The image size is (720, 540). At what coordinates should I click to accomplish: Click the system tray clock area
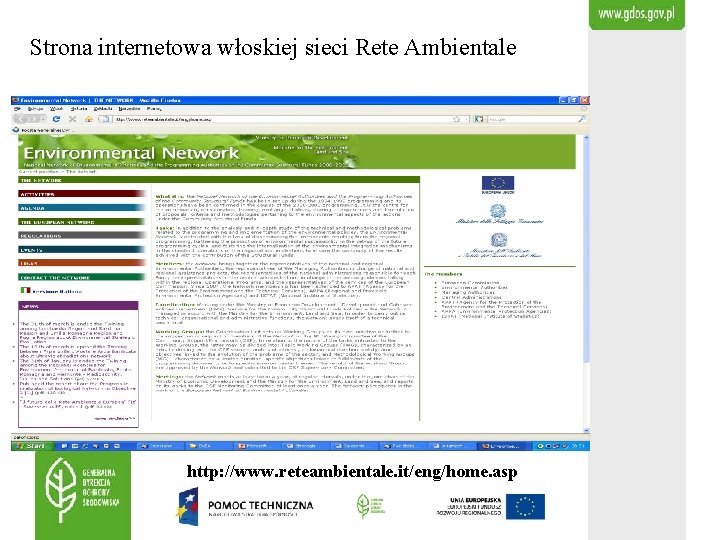coord(579,446)
